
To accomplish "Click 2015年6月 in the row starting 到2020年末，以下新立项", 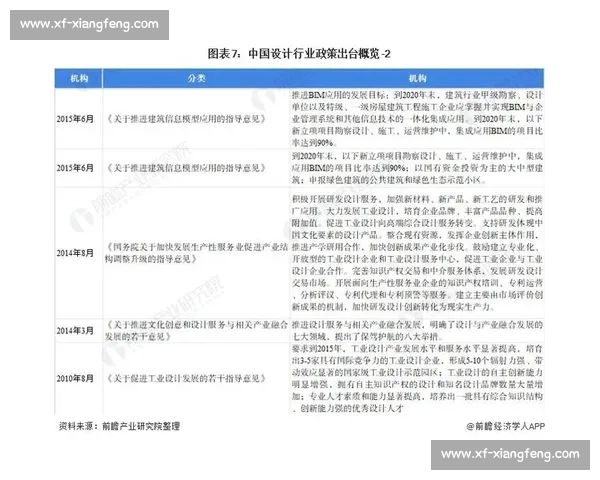I will 75,168.
